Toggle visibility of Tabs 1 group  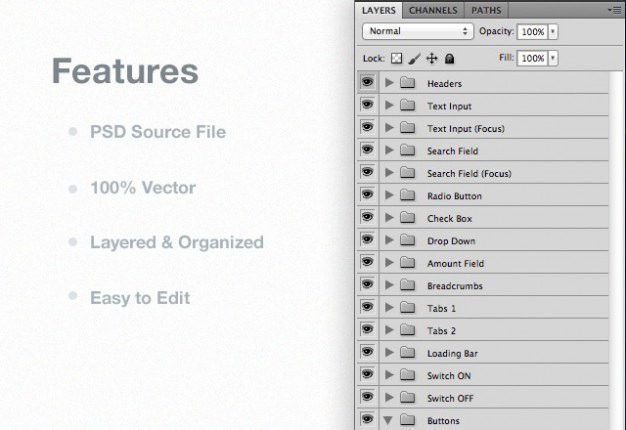[367, 307]
